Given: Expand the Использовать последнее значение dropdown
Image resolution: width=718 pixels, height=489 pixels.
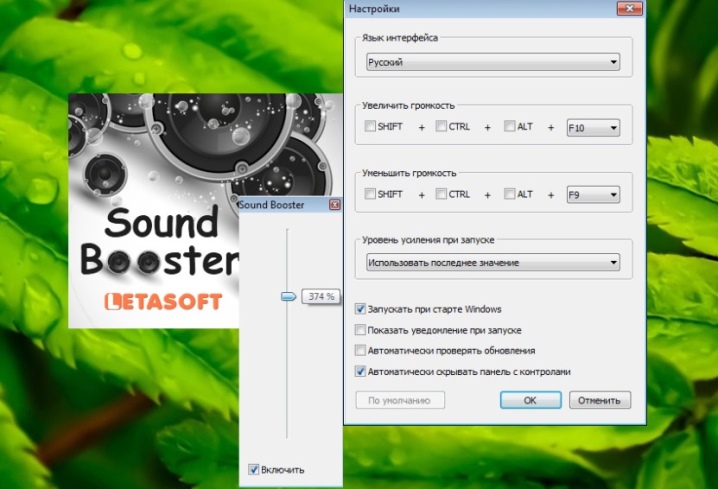Looking at the screenshot, I should pyautogui.click(x=493, y=262).
